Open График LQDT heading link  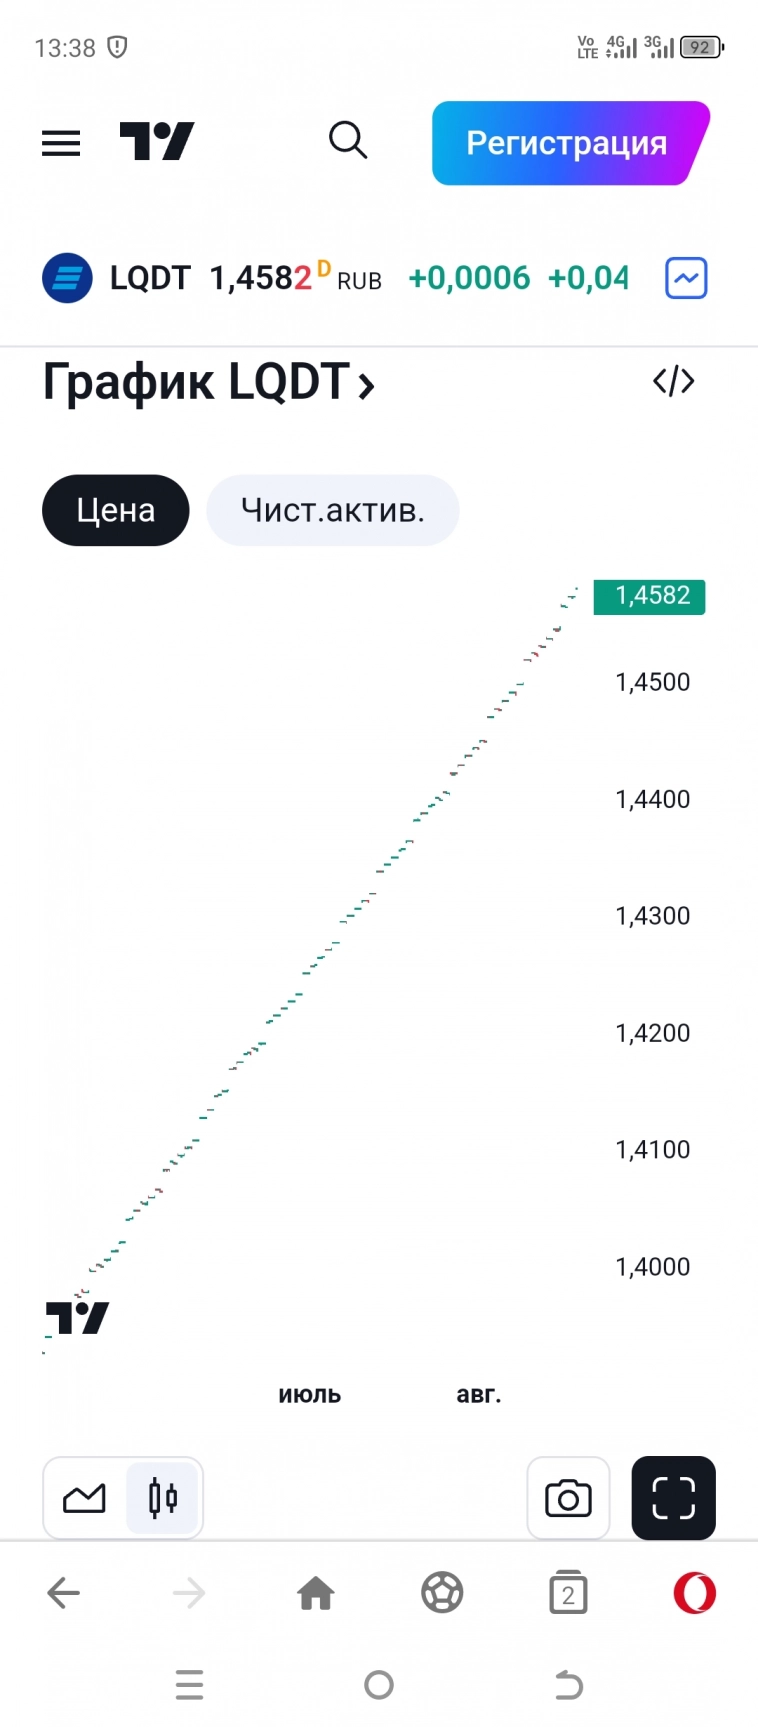click(x=208, y=382)
